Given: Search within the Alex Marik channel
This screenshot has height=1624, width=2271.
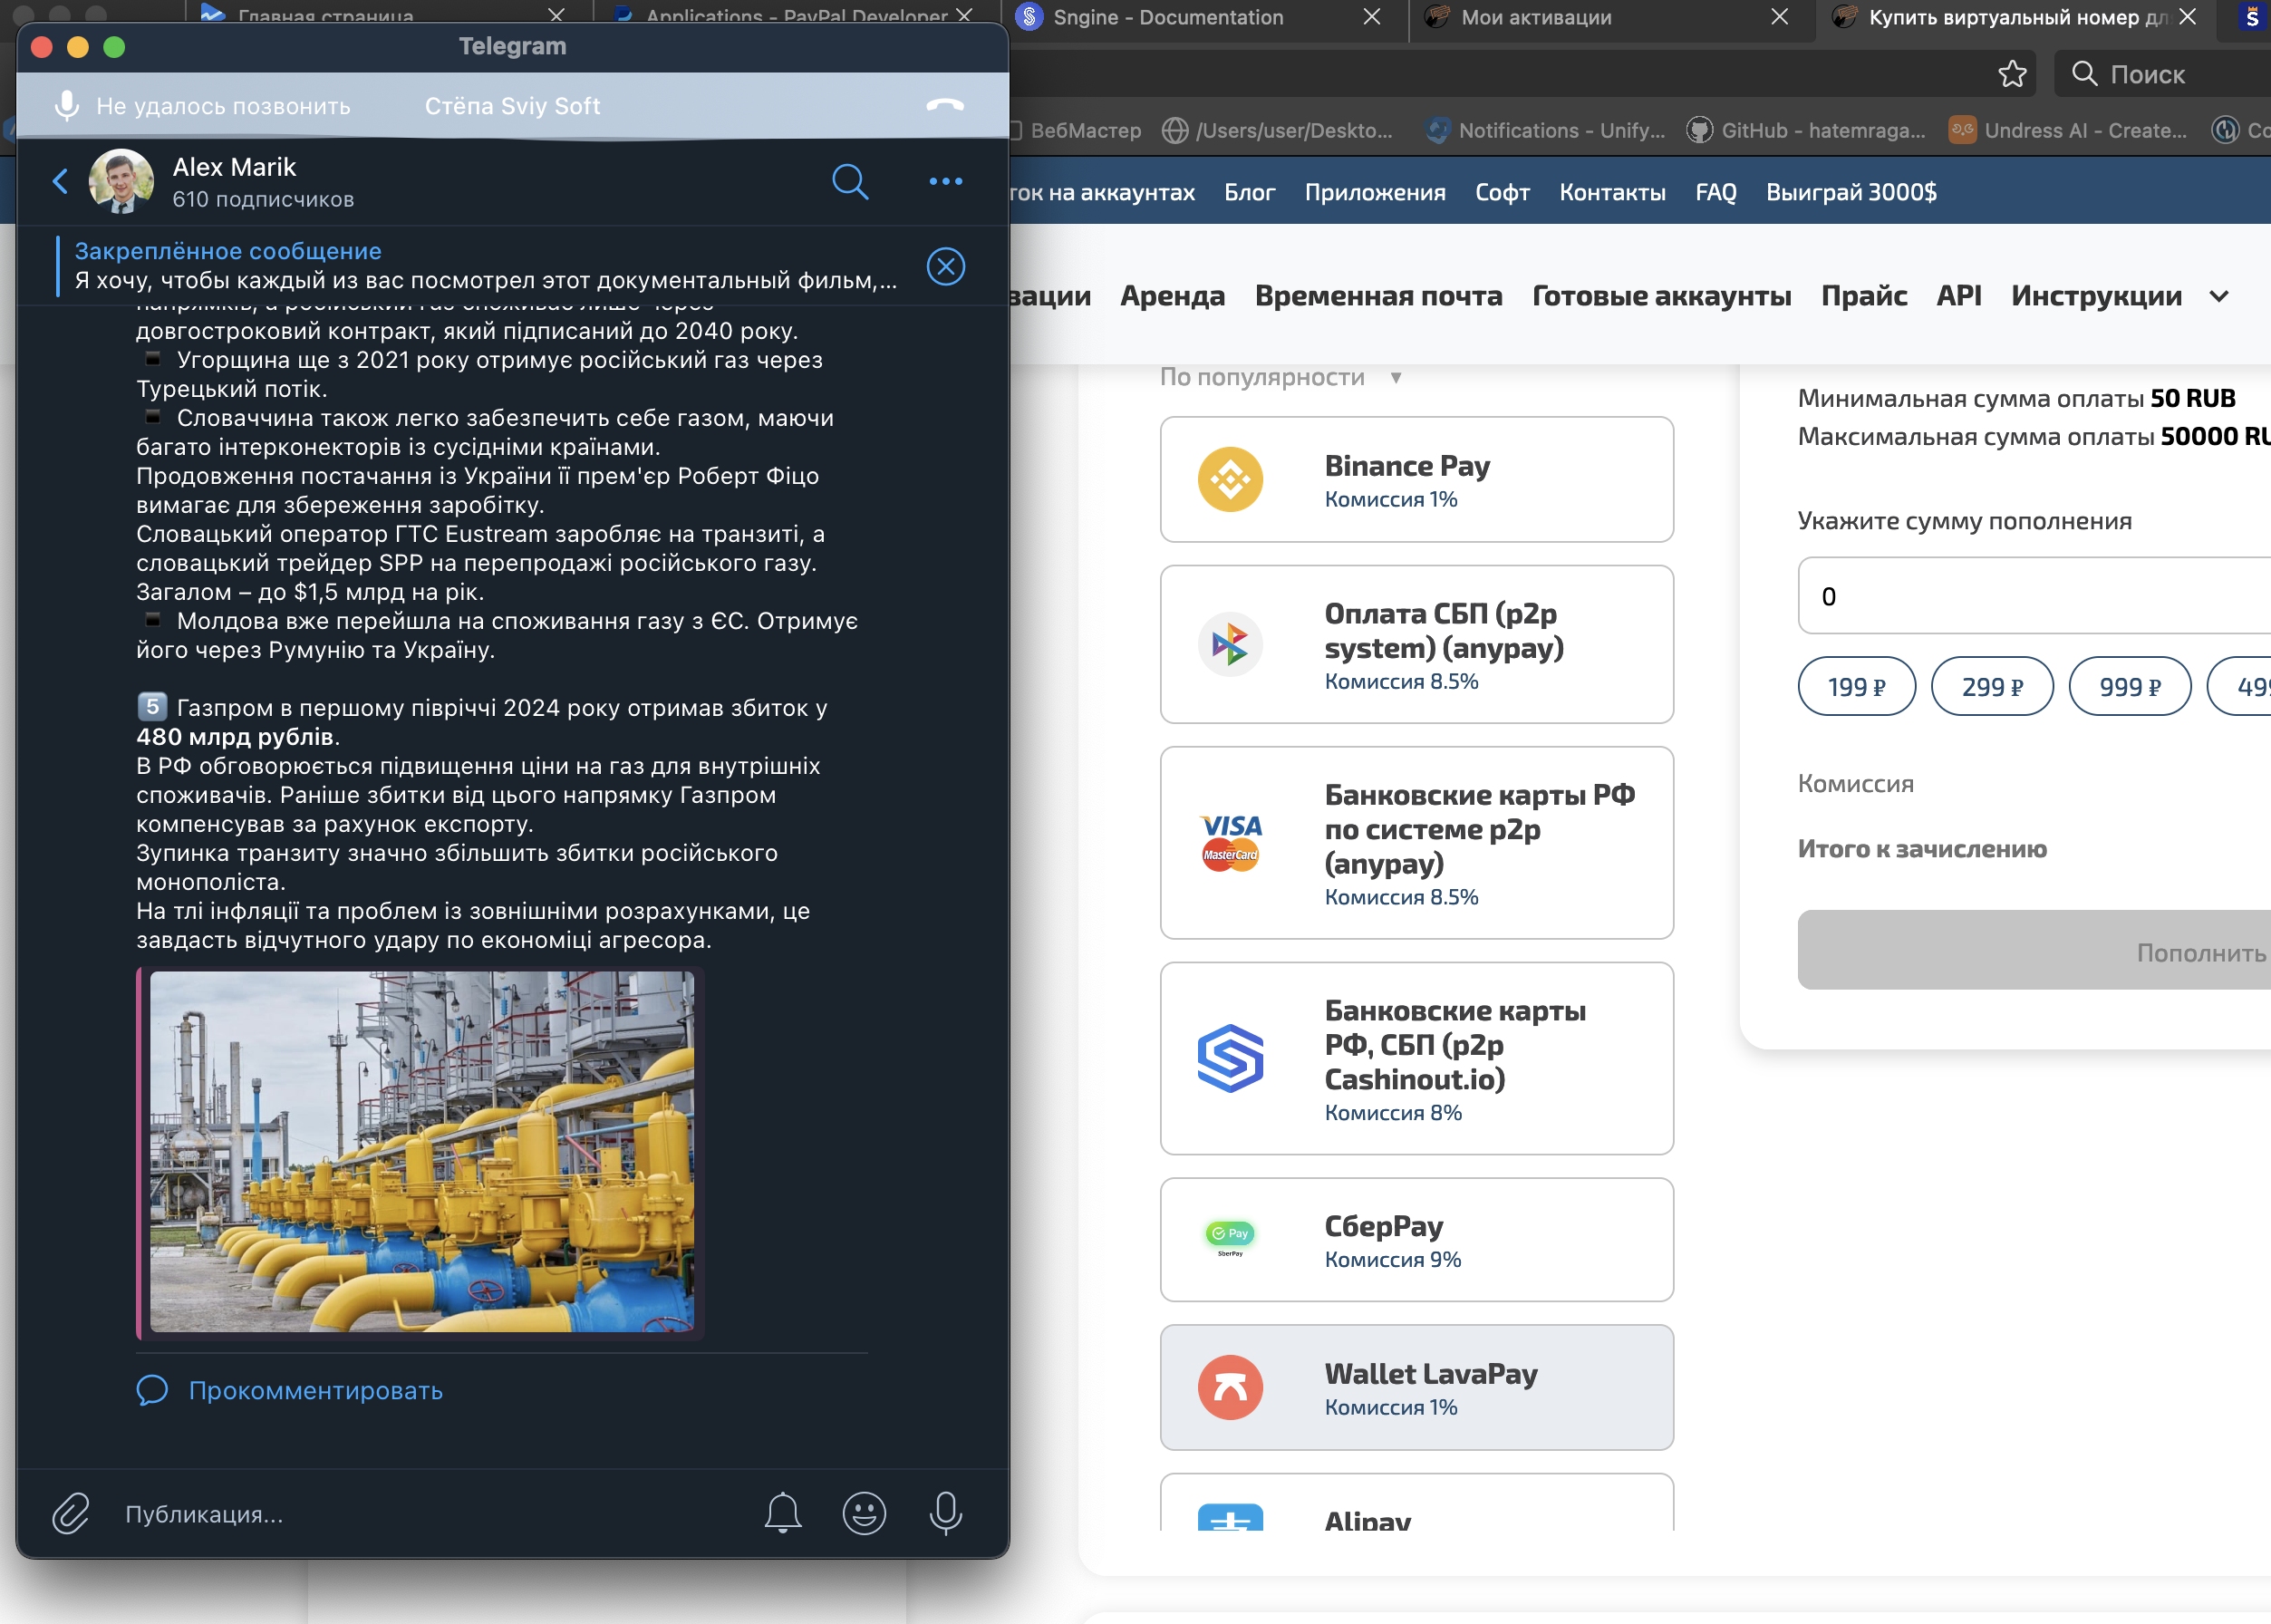Looking at the screenshot, I should [x=850, y=182].
